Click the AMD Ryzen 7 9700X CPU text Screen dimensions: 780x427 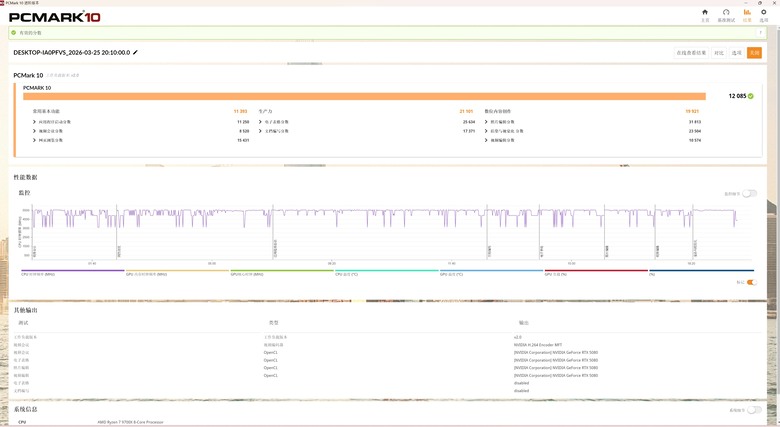pyautogui.click(x=130, y=422)
